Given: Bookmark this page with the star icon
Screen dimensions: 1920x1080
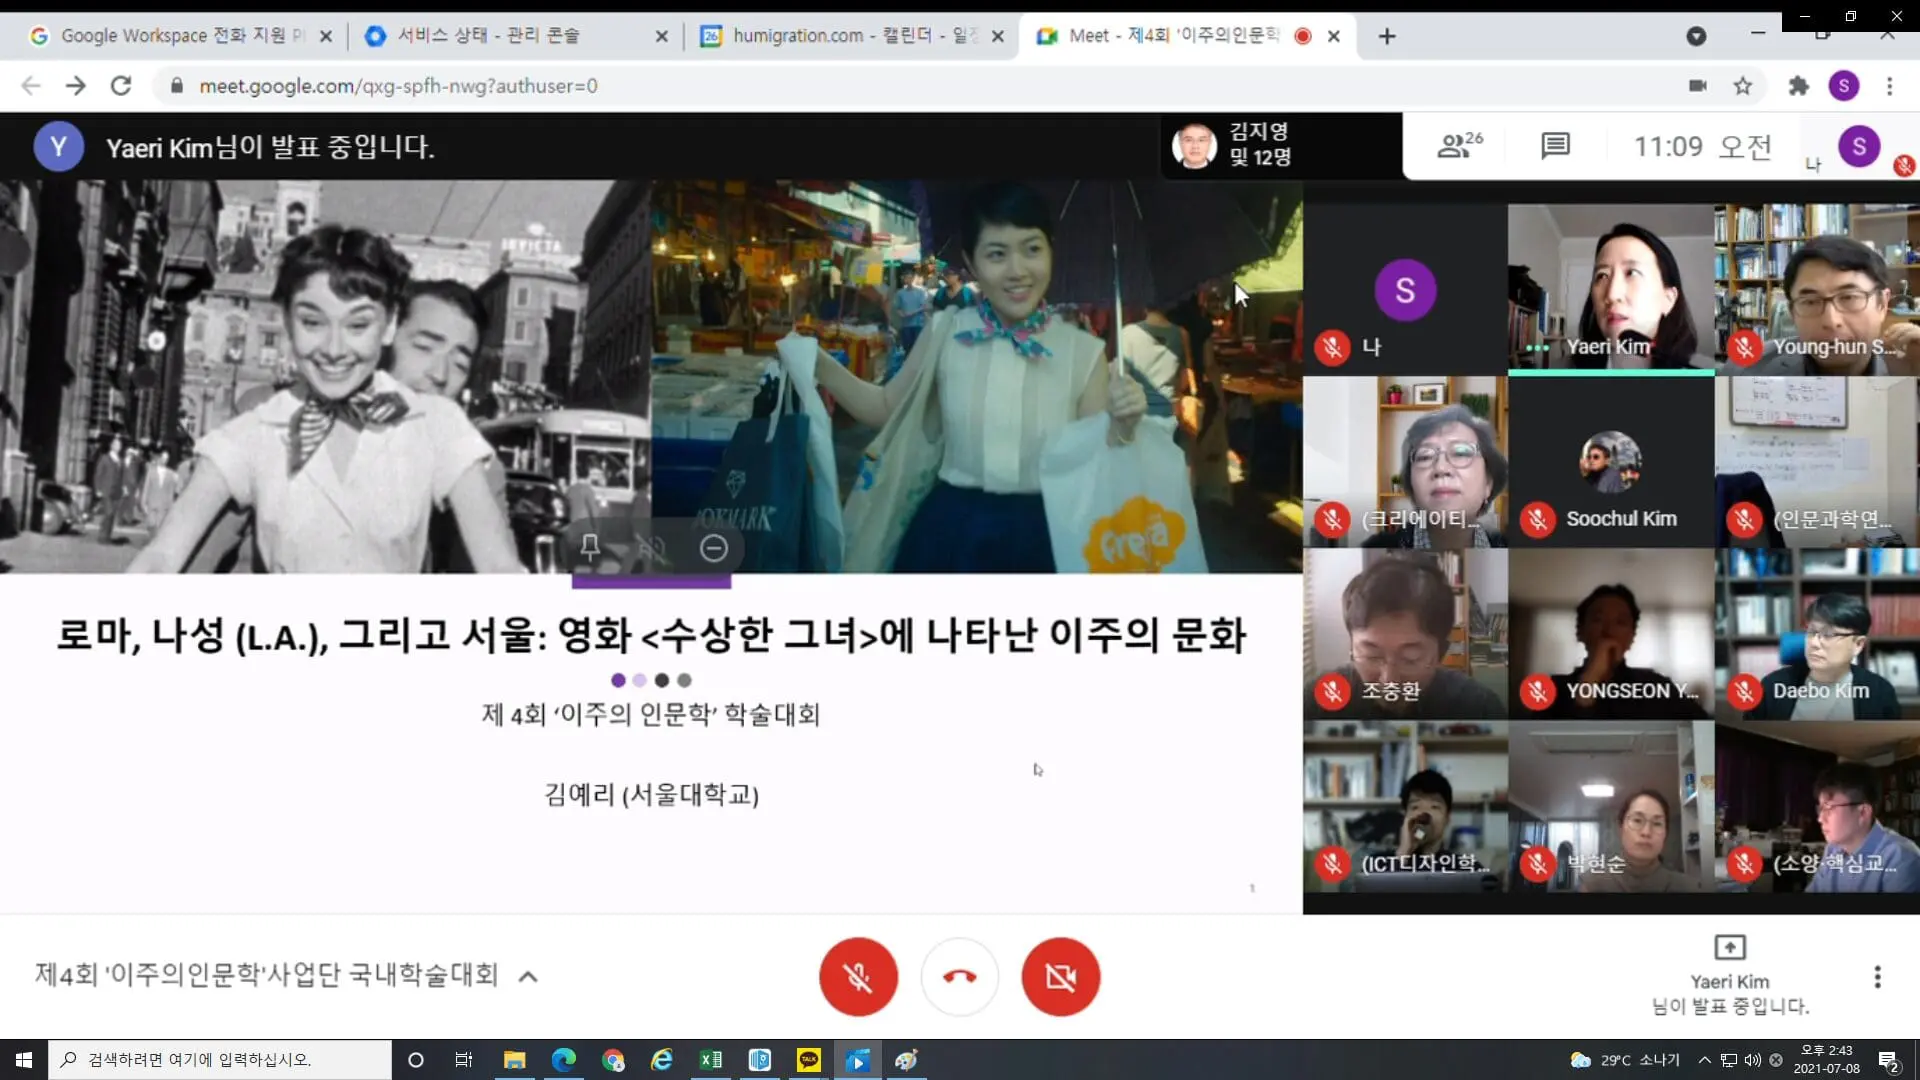Looking at the screenshot, I should tap(1743, 86).
